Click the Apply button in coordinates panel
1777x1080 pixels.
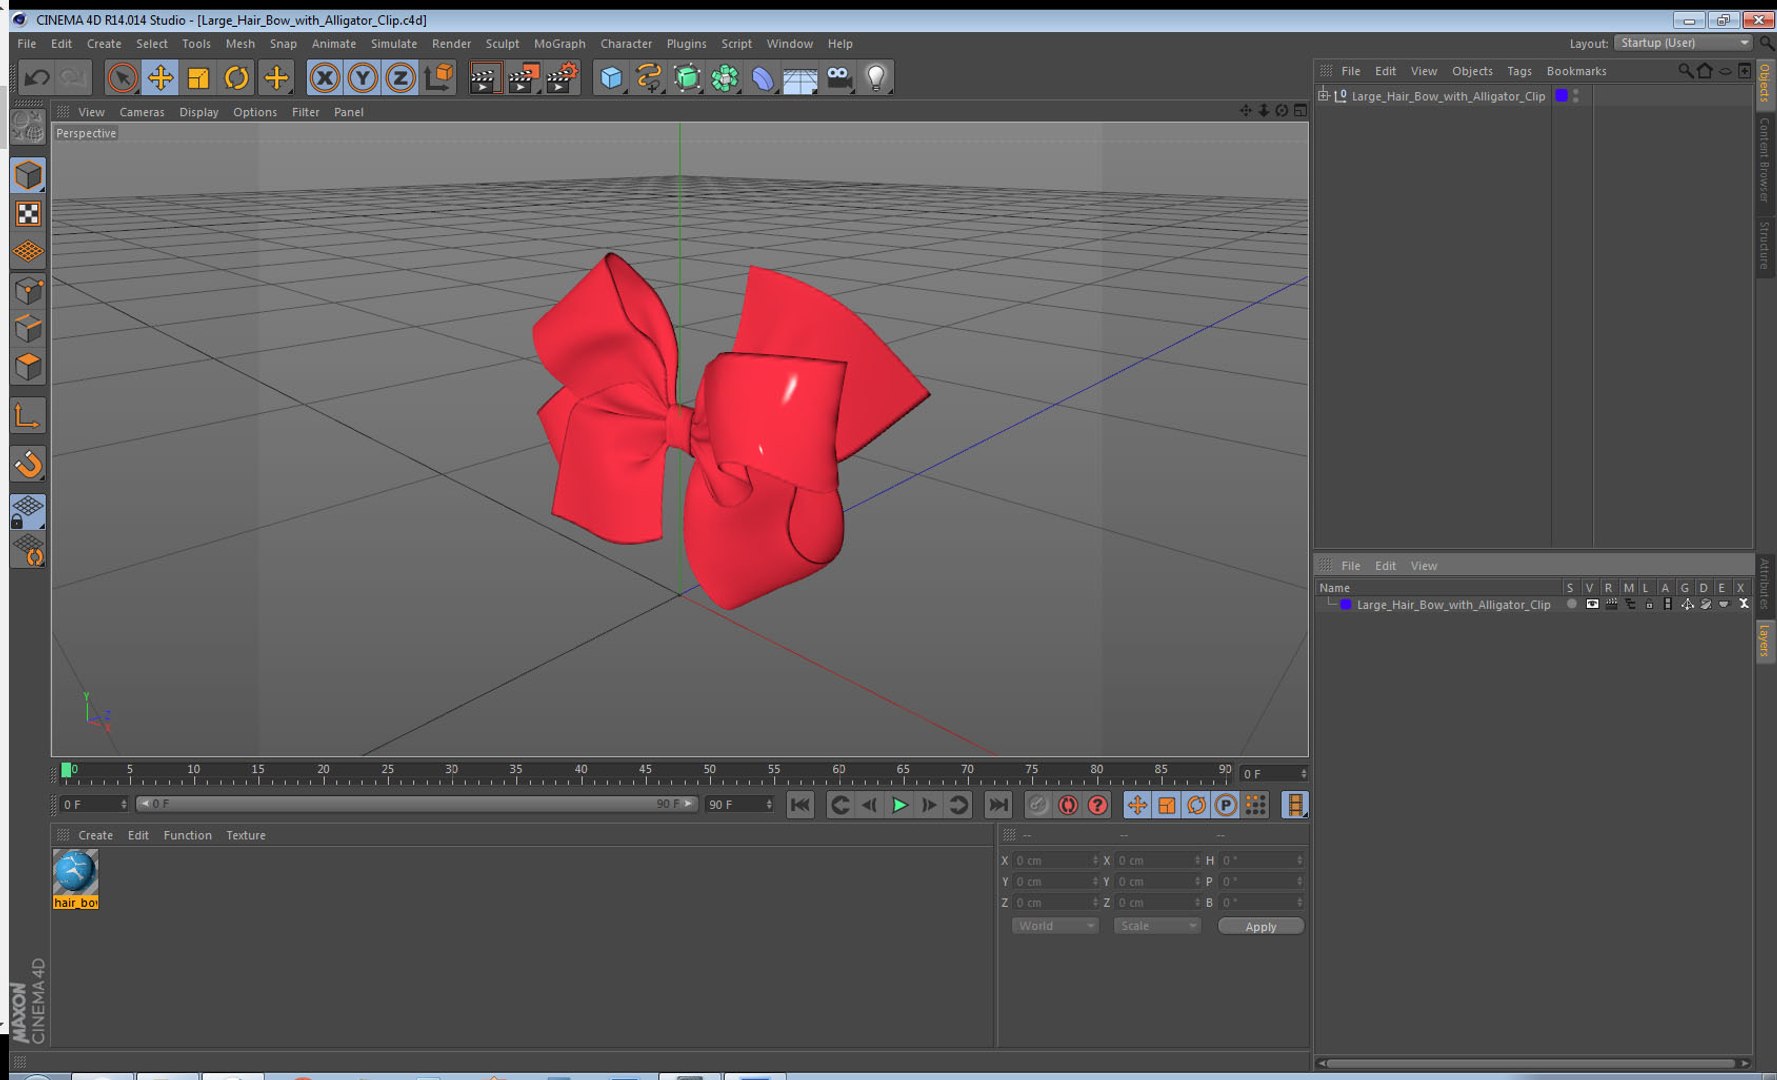click(1260, 927)
